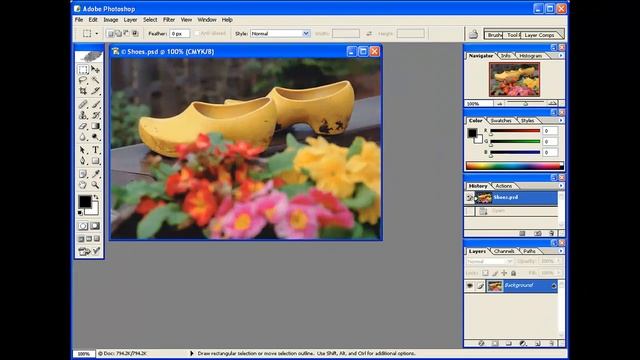Click the Jump to ImageReady icon
The height and width of the screenshot is (360, 640).
click(89, 251)
